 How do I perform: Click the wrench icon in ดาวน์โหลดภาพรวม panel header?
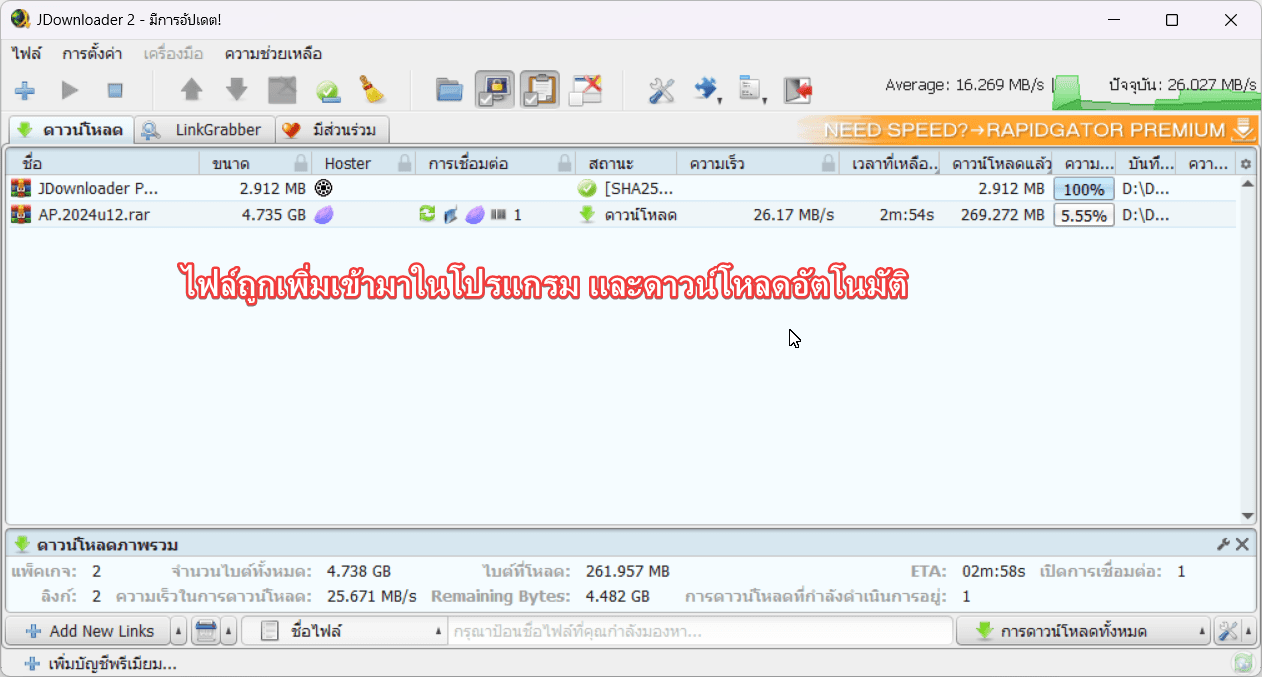pos(1223,545)
